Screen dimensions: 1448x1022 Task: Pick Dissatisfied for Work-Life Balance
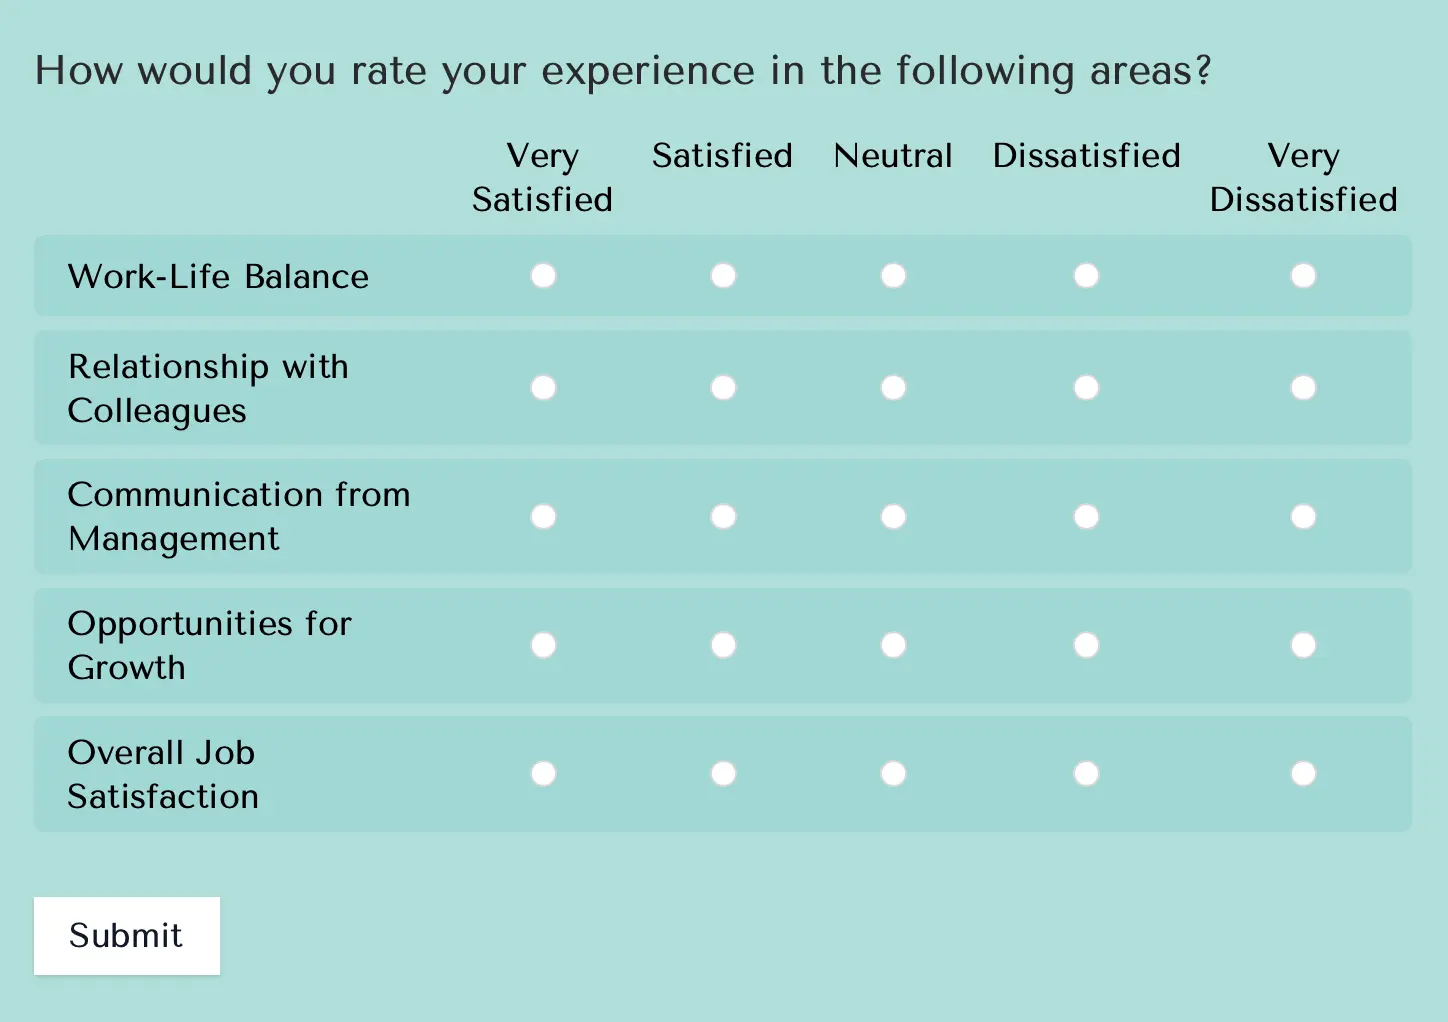1086,276
